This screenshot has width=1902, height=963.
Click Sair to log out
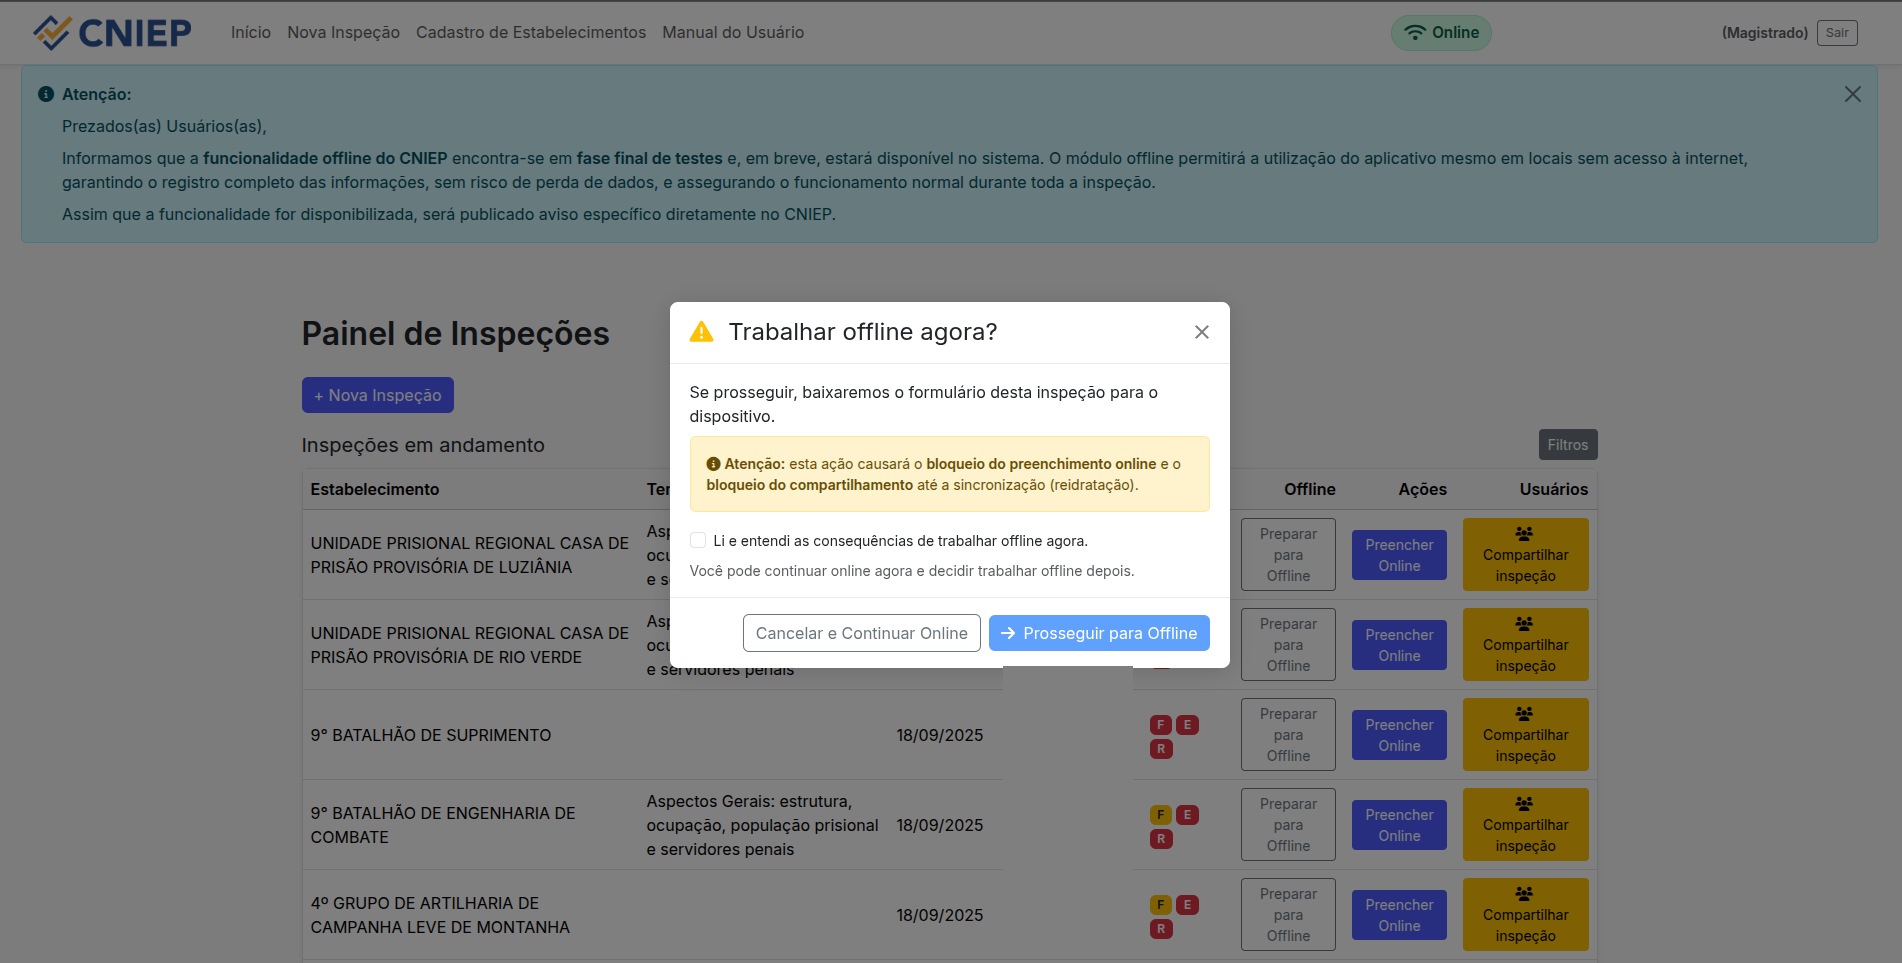coord(1836,33)
